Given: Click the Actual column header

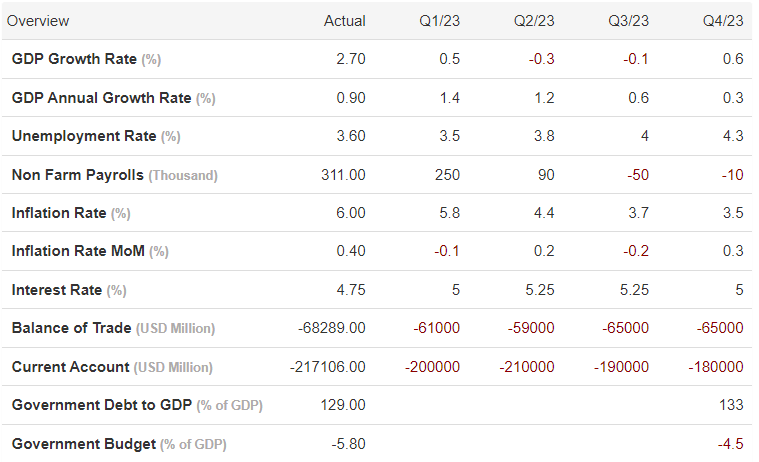Looking at the screenshot, I should [345, 21].
